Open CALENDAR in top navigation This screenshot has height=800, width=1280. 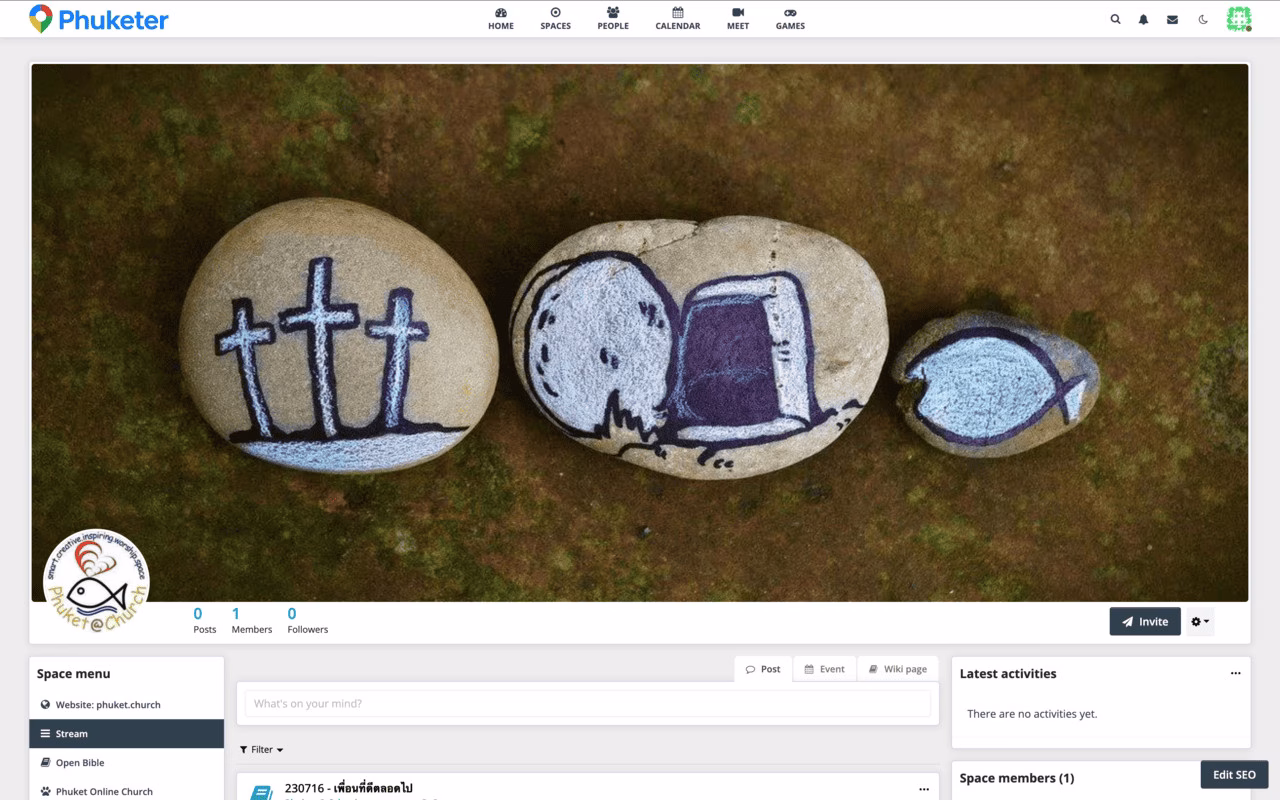[x=678, y=19]
